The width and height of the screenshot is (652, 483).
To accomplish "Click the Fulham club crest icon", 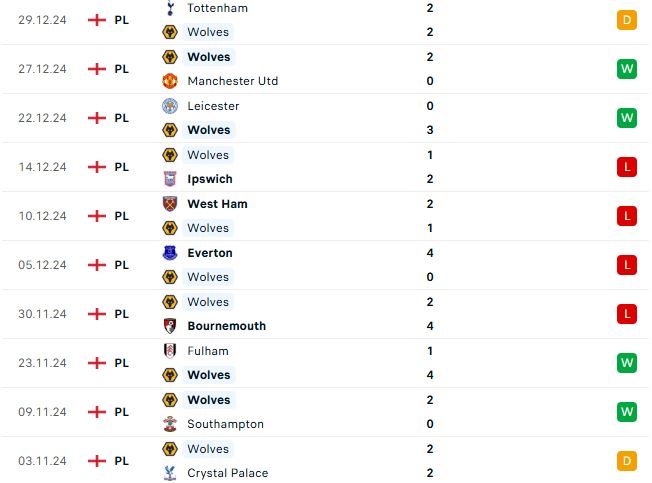I will pos(170,351).
